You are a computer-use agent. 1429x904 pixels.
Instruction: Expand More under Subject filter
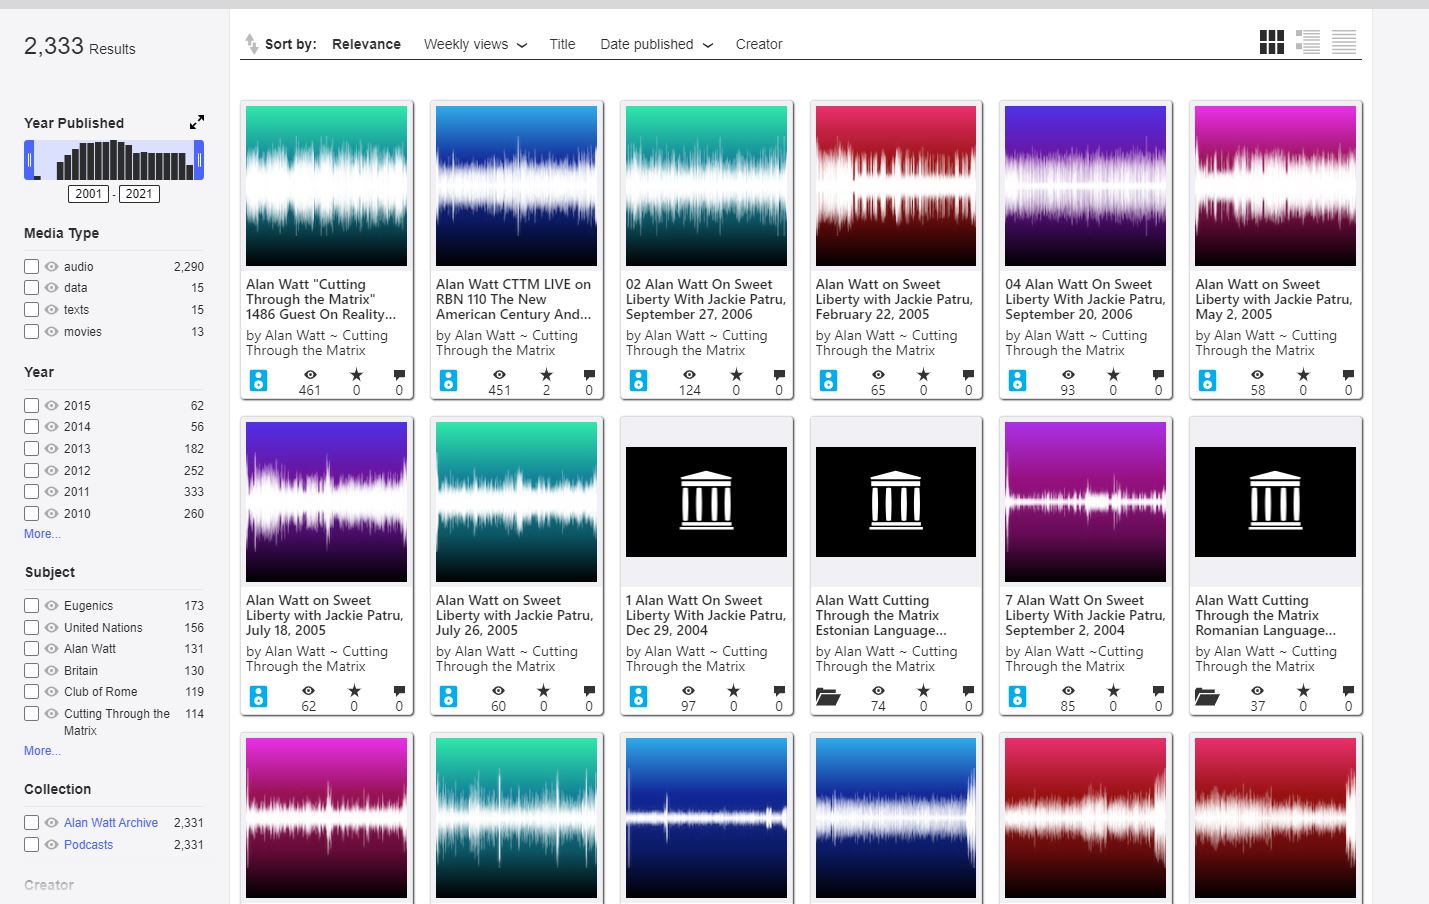[x=42, y=751]
